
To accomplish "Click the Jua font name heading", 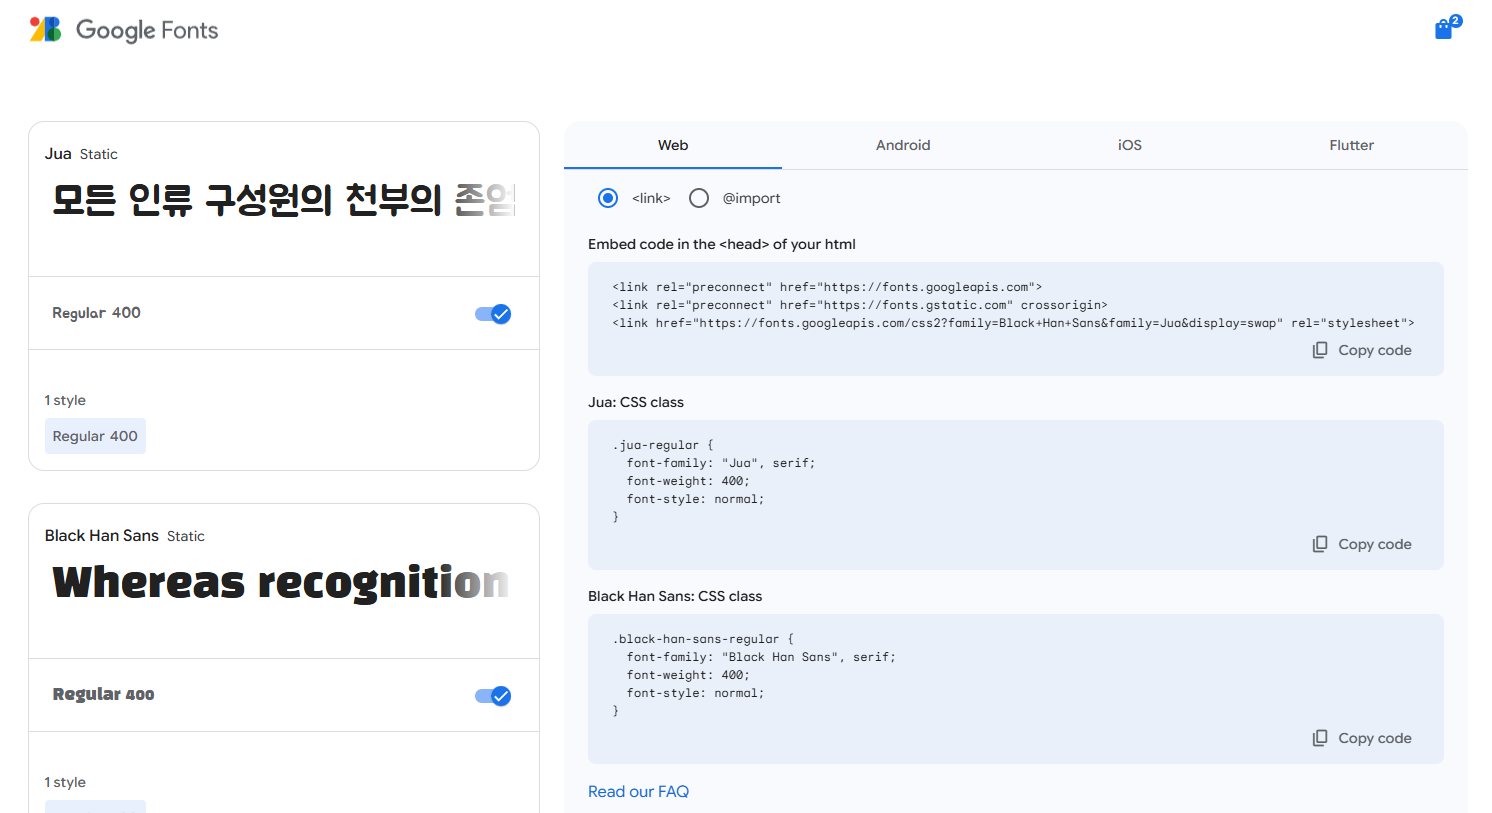I will coord(58,153).
